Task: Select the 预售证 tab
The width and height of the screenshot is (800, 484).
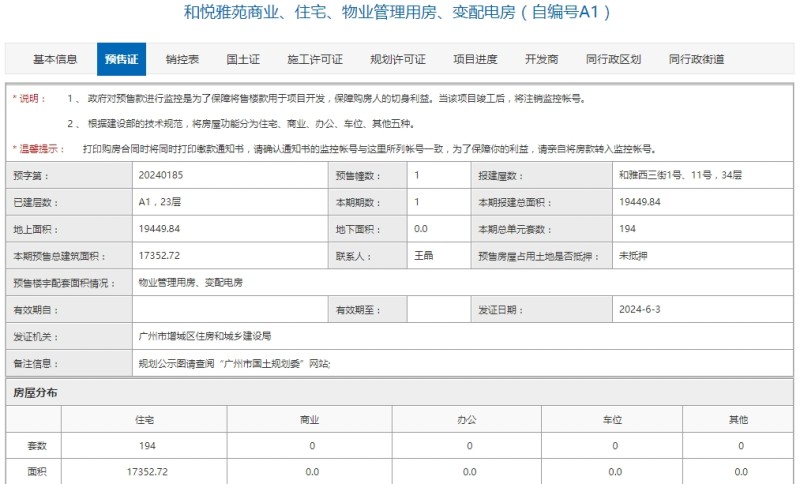Action: click(121, 59)
